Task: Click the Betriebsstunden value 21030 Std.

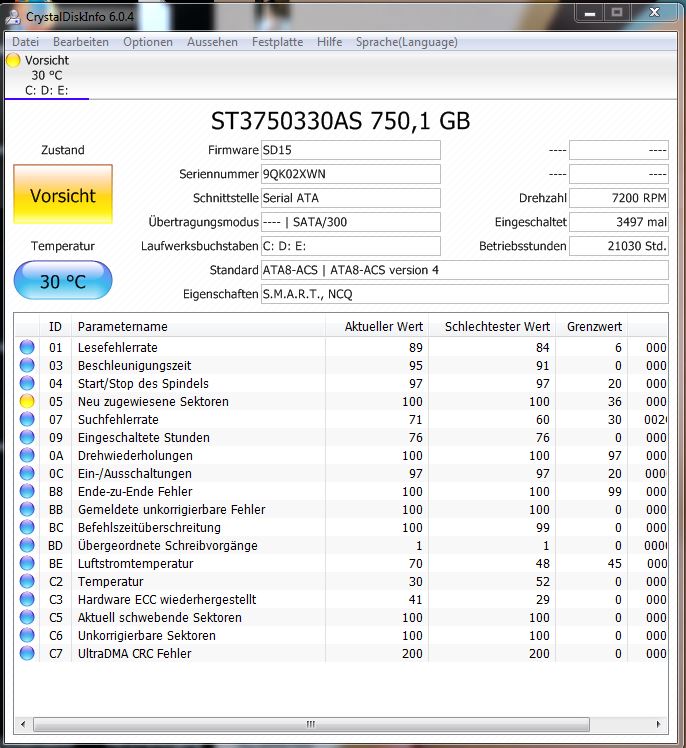Action: (619, 246)
